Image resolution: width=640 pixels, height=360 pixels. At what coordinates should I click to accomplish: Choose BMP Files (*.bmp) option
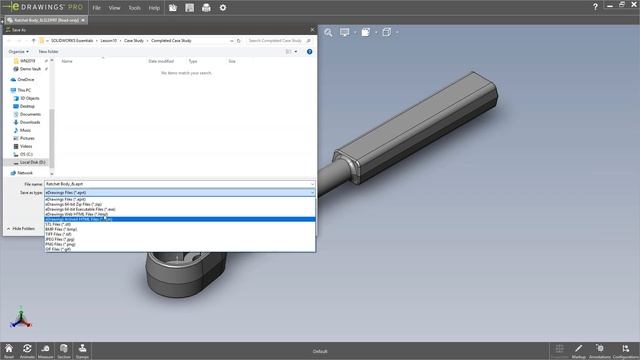pos(180,229)
